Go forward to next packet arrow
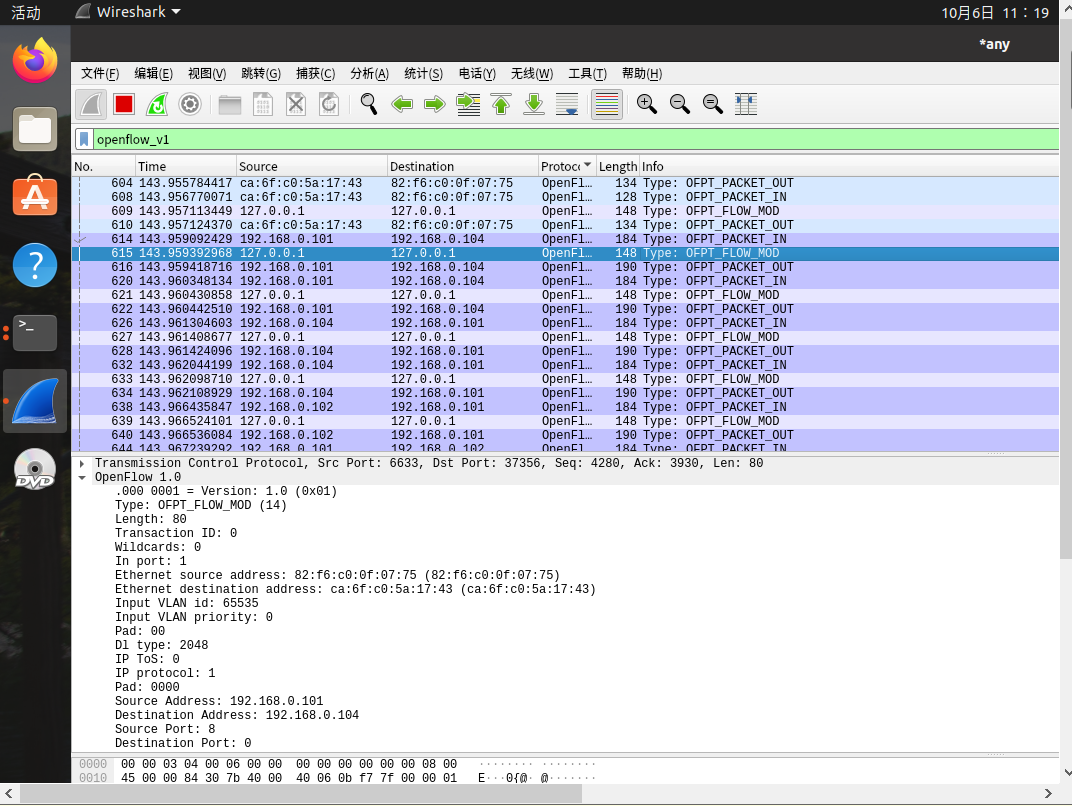Image resolution: width=1072 pixels, height=806 pixels. [435, 105]
